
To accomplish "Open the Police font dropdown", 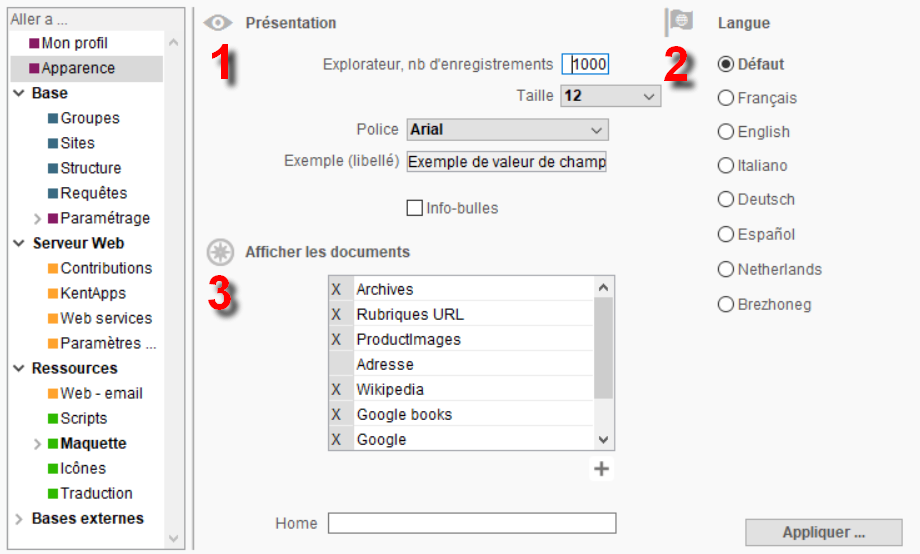I will [x=508, y=130].
